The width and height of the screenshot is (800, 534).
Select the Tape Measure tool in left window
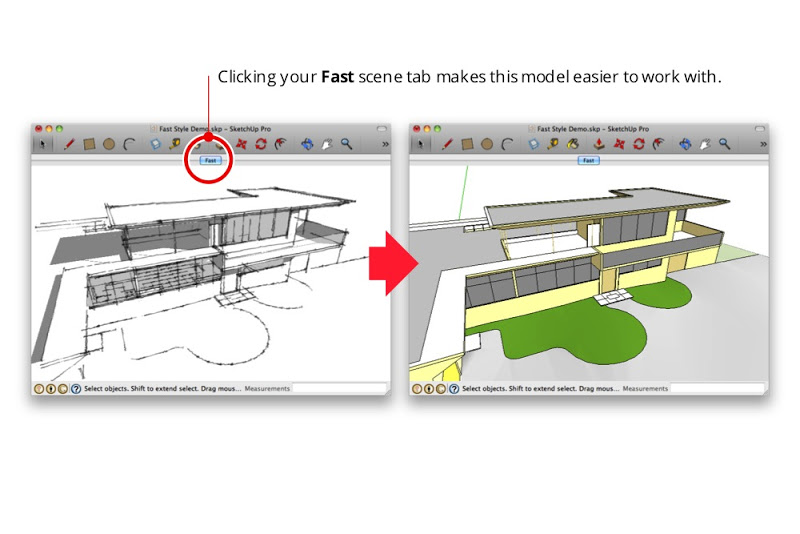click(174, 144)
